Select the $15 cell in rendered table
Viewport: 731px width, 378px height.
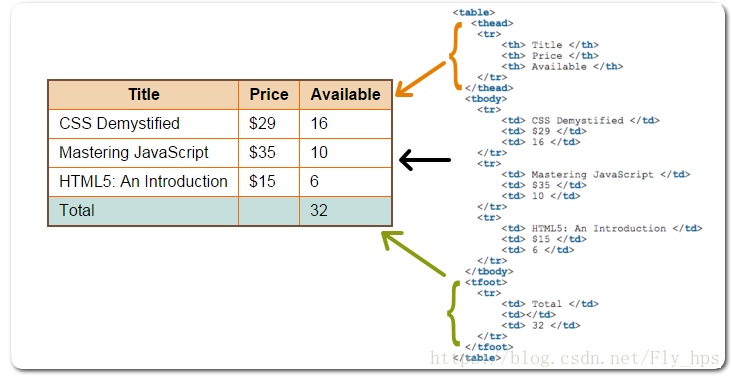click(269, 182)
